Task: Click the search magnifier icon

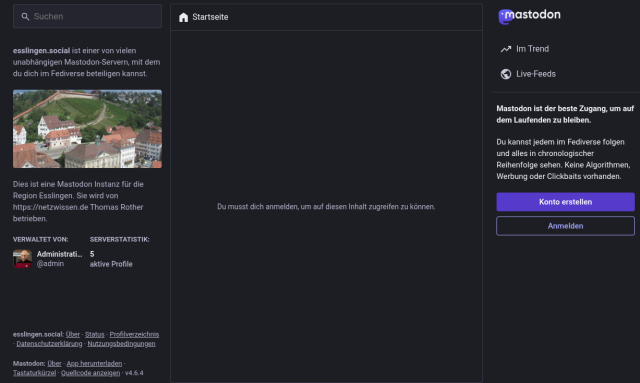Action: tap(25, 17)
